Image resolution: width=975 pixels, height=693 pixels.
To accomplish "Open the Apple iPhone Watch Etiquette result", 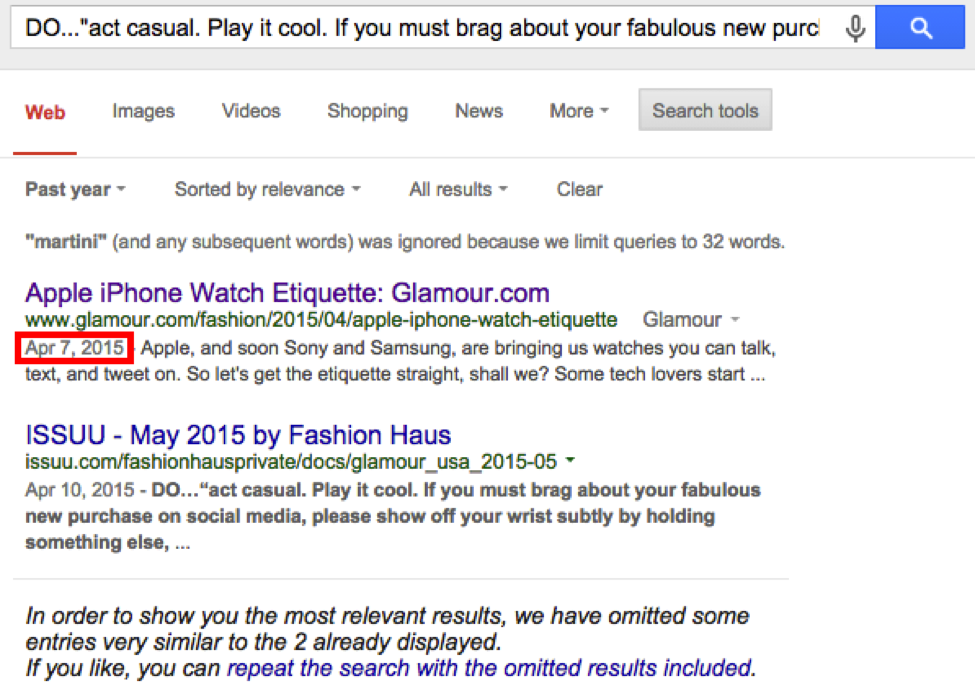I will pos(287,292).
